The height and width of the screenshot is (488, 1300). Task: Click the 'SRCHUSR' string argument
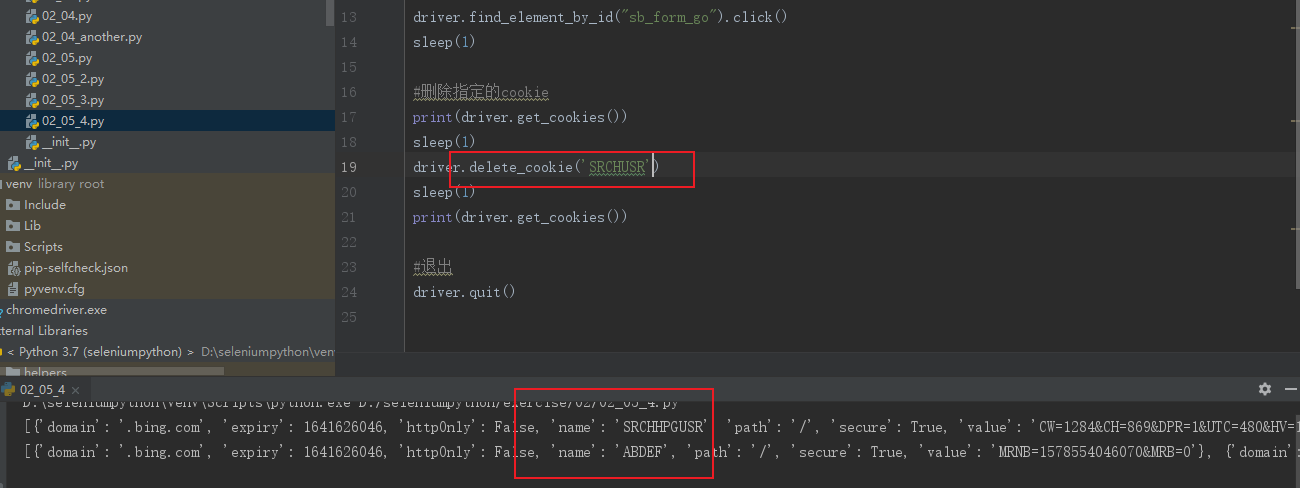pos(617,167)
